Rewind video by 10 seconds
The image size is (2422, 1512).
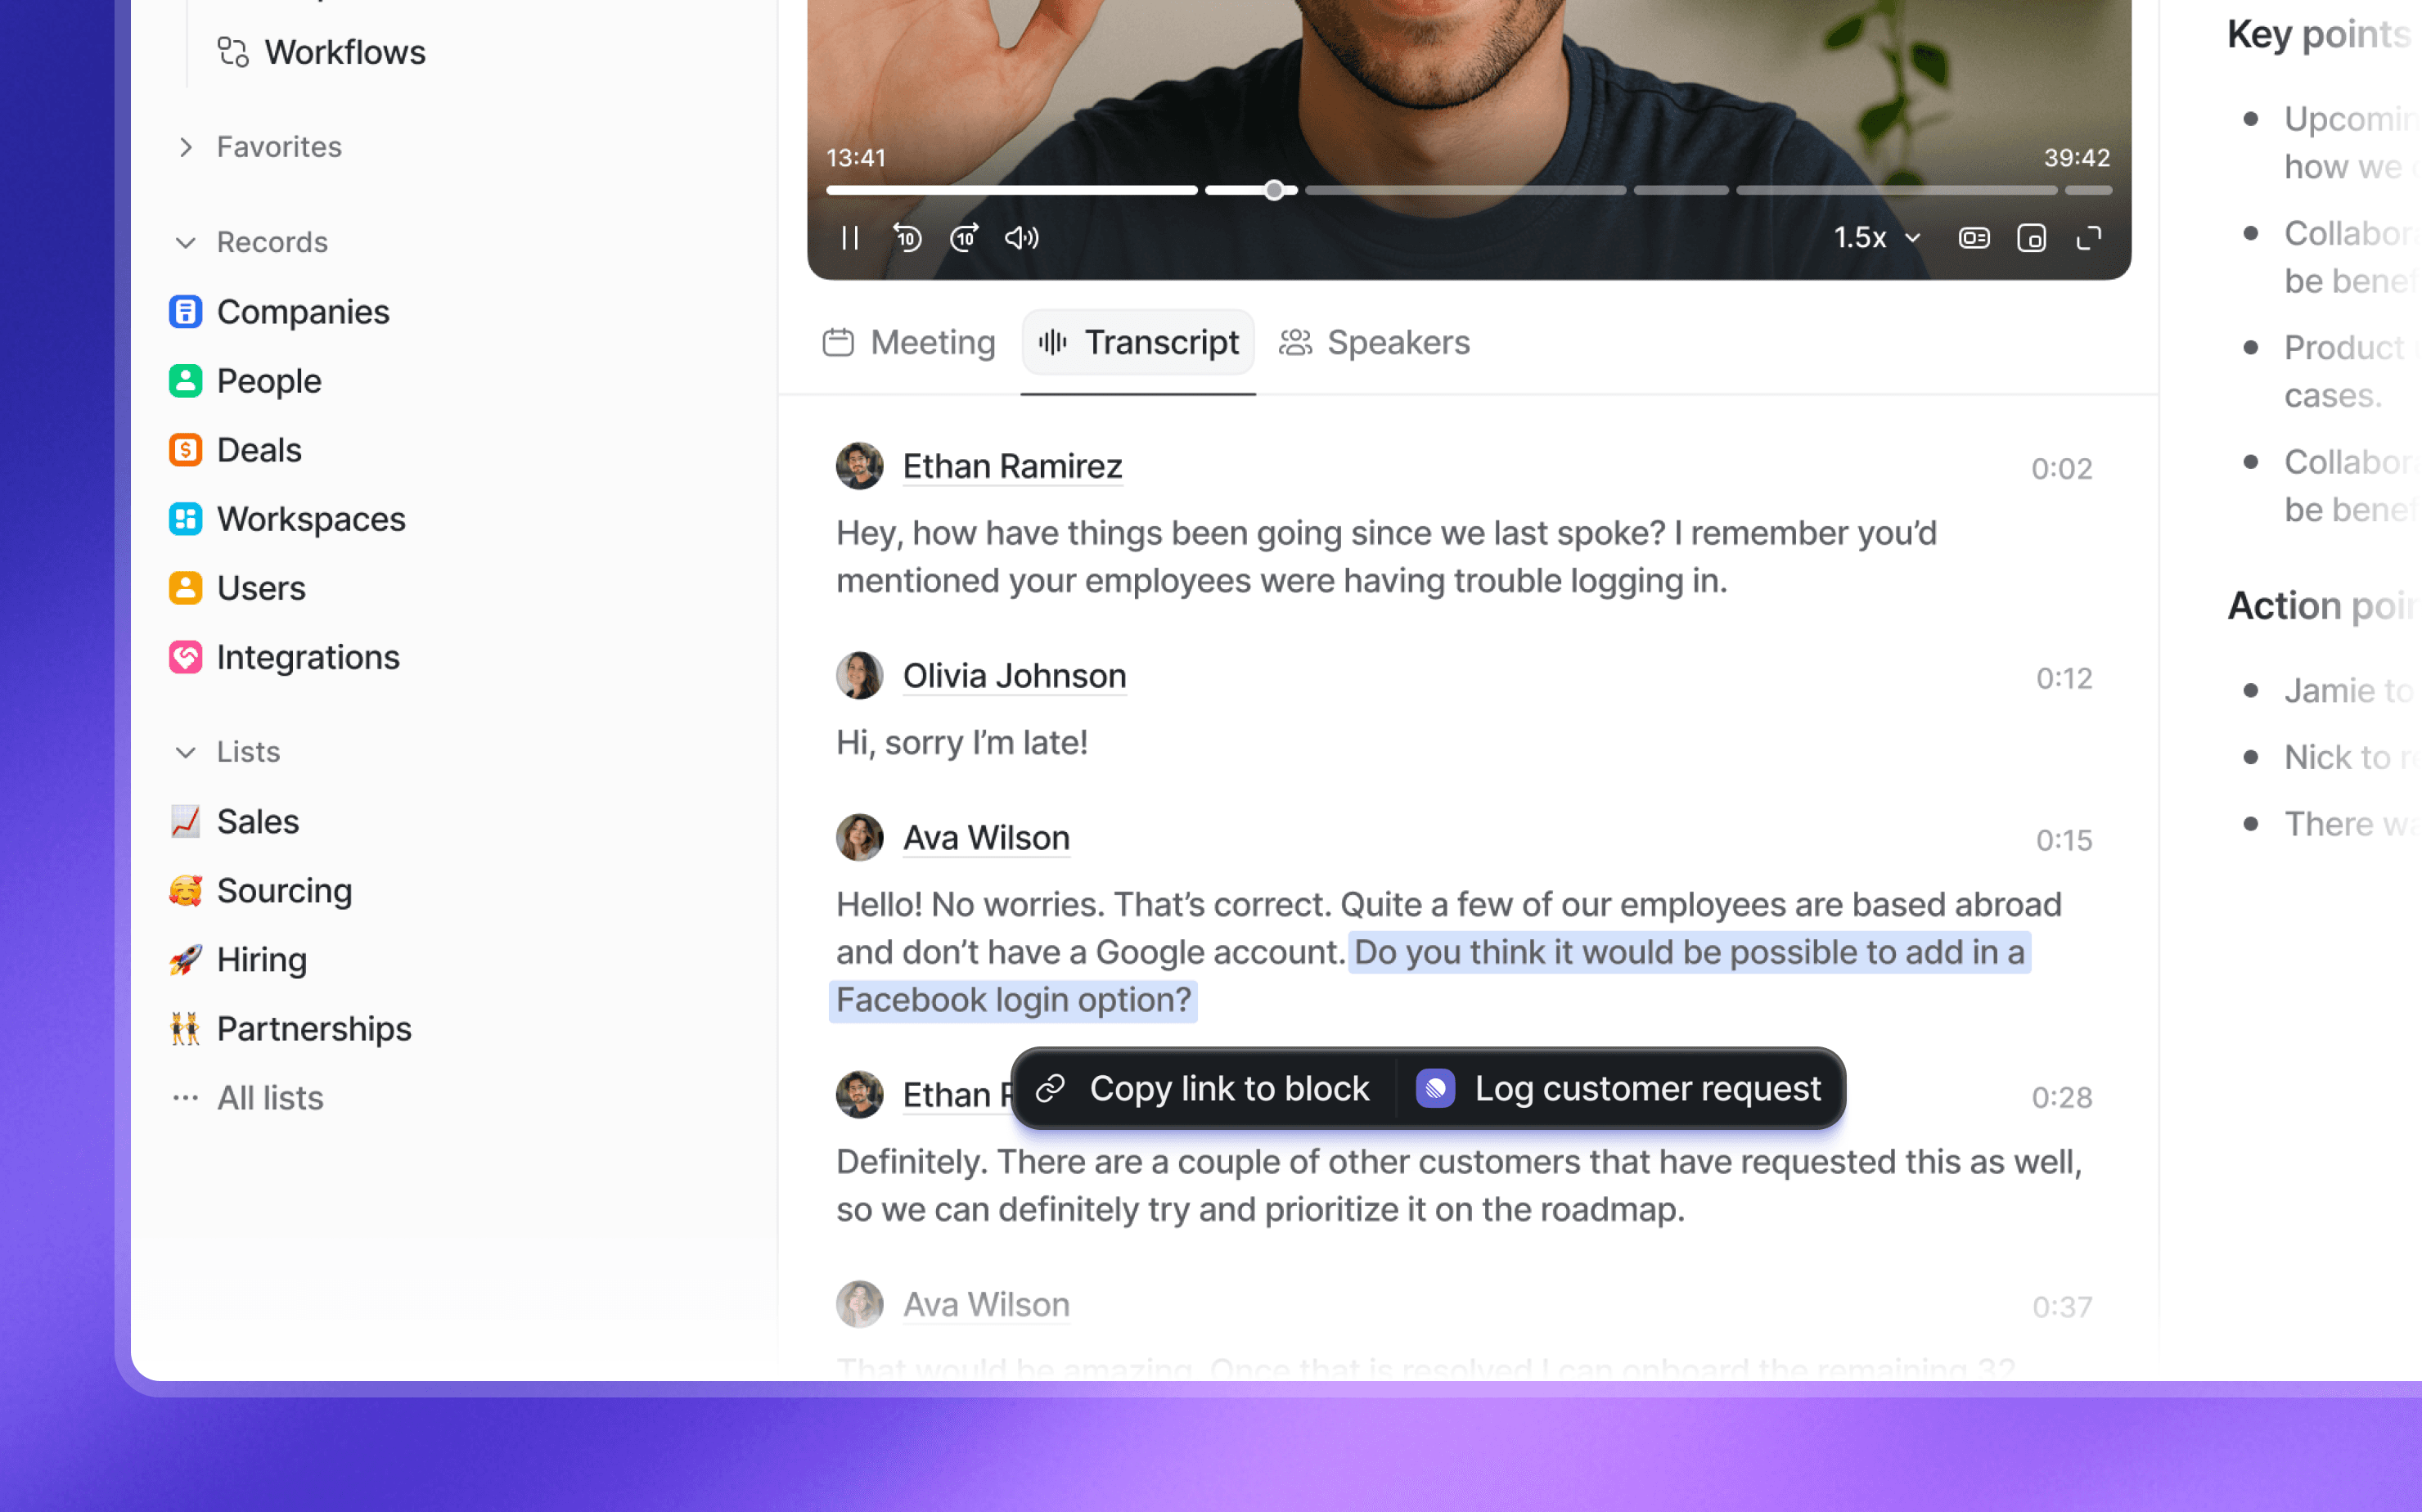(x=907, y=238)
